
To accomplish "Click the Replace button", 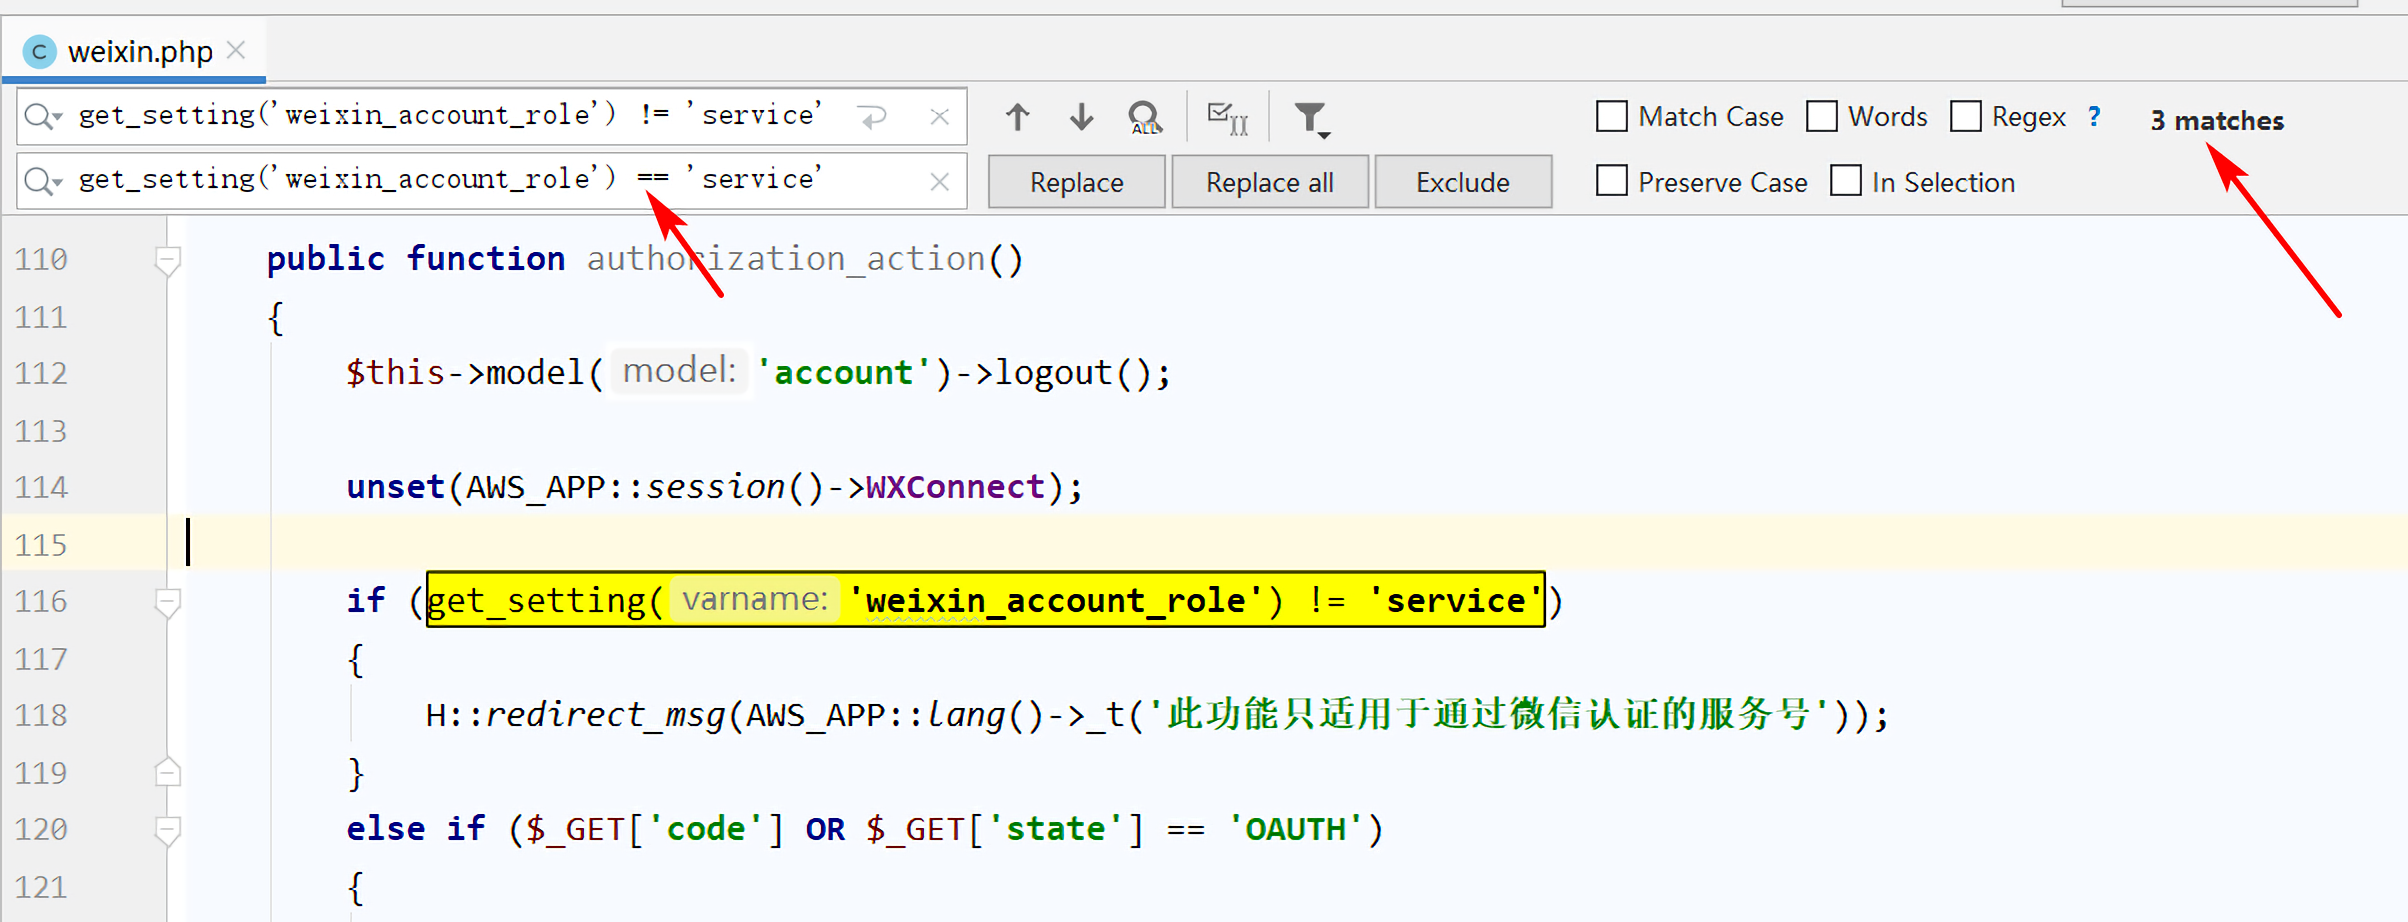I will pos(1076,182).
